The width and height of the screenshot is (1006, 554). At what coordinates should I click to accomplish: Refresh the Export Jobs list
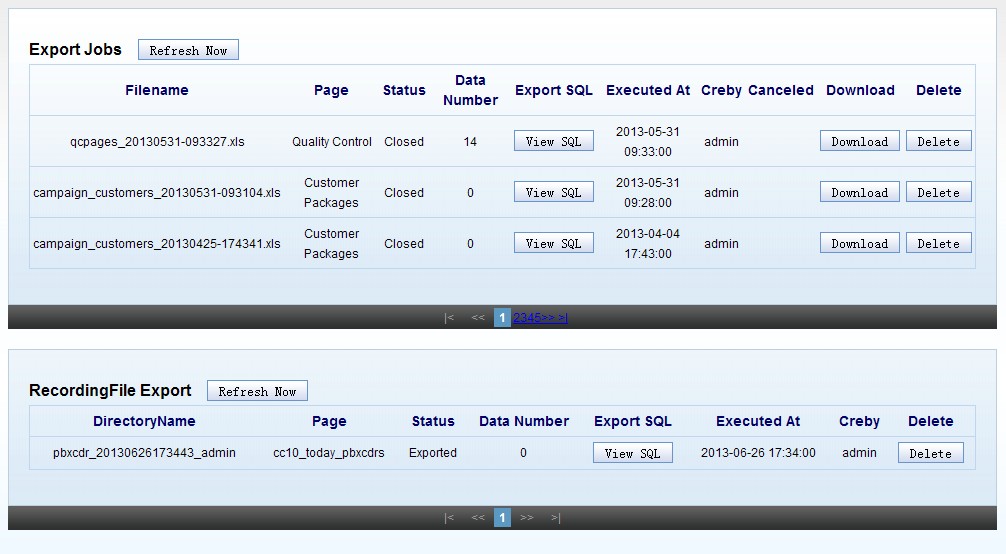point(188,50)
